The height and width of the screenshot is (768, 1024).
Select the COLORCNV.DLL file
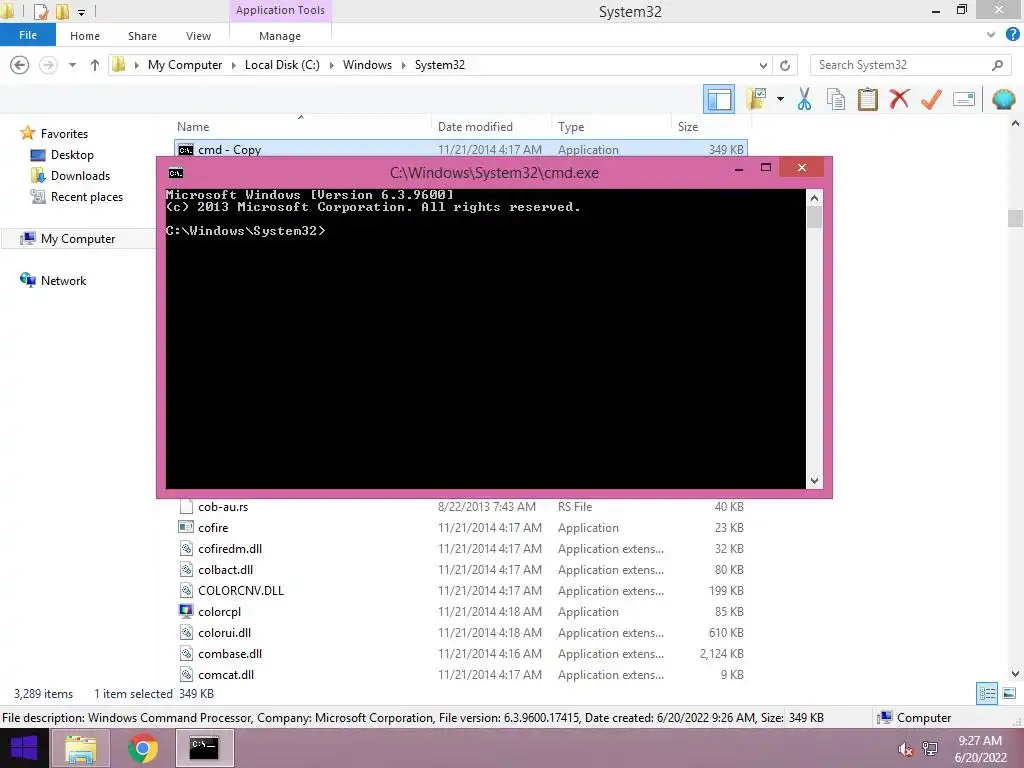(x=460, y=590)
